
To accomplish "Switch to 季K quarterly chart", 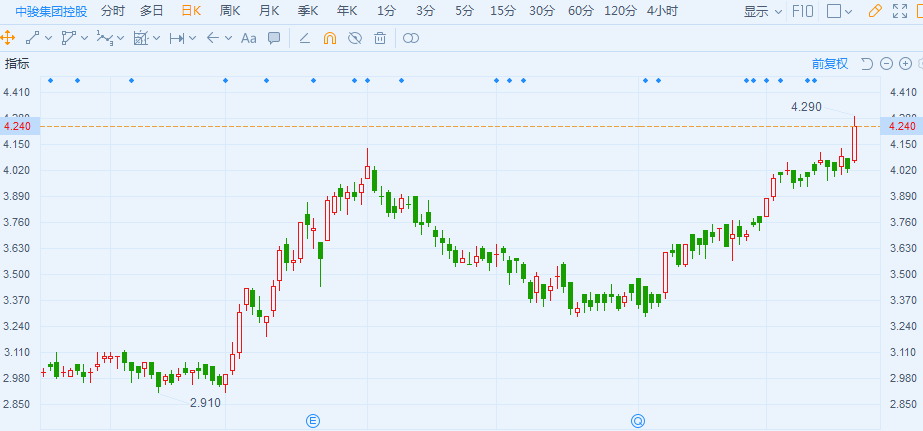I will pyautogui.click(x=308, y=11).
